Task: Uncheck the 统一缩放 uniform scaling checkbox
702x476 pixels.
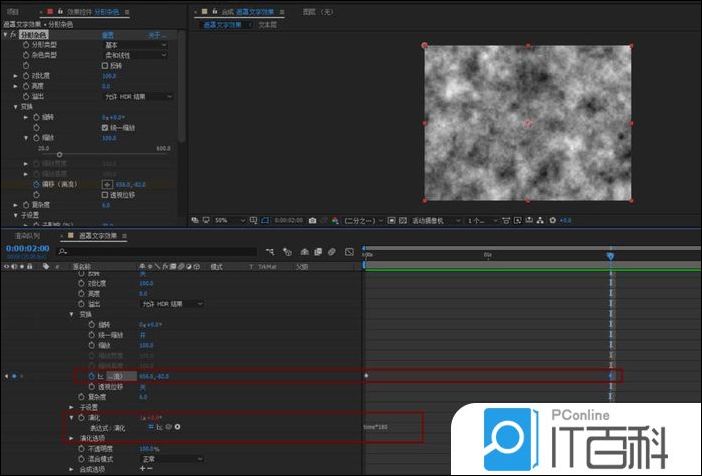Action: (x=105, y=128)
